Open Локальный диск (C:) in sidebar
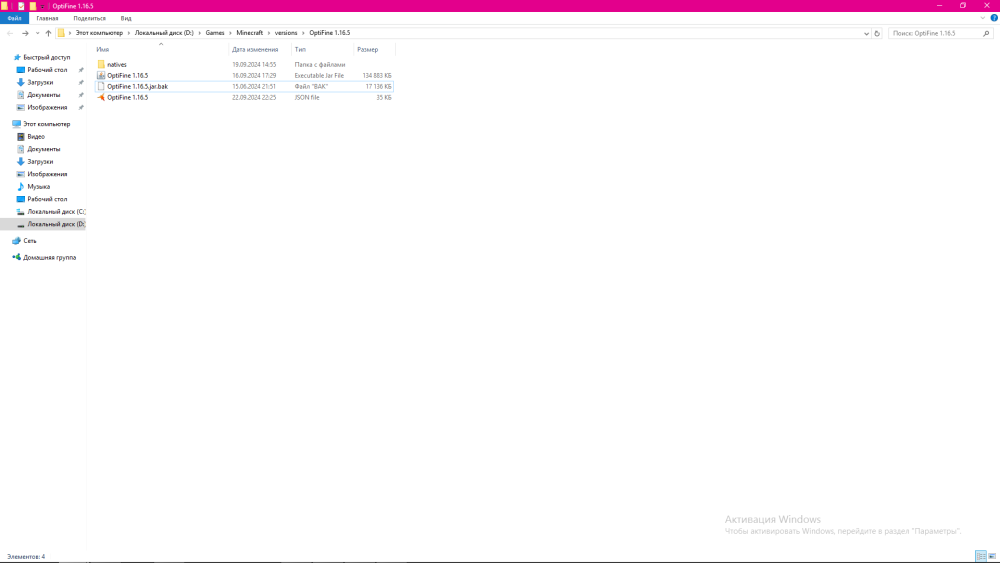 pyautogui.click(x=56, y=212)
